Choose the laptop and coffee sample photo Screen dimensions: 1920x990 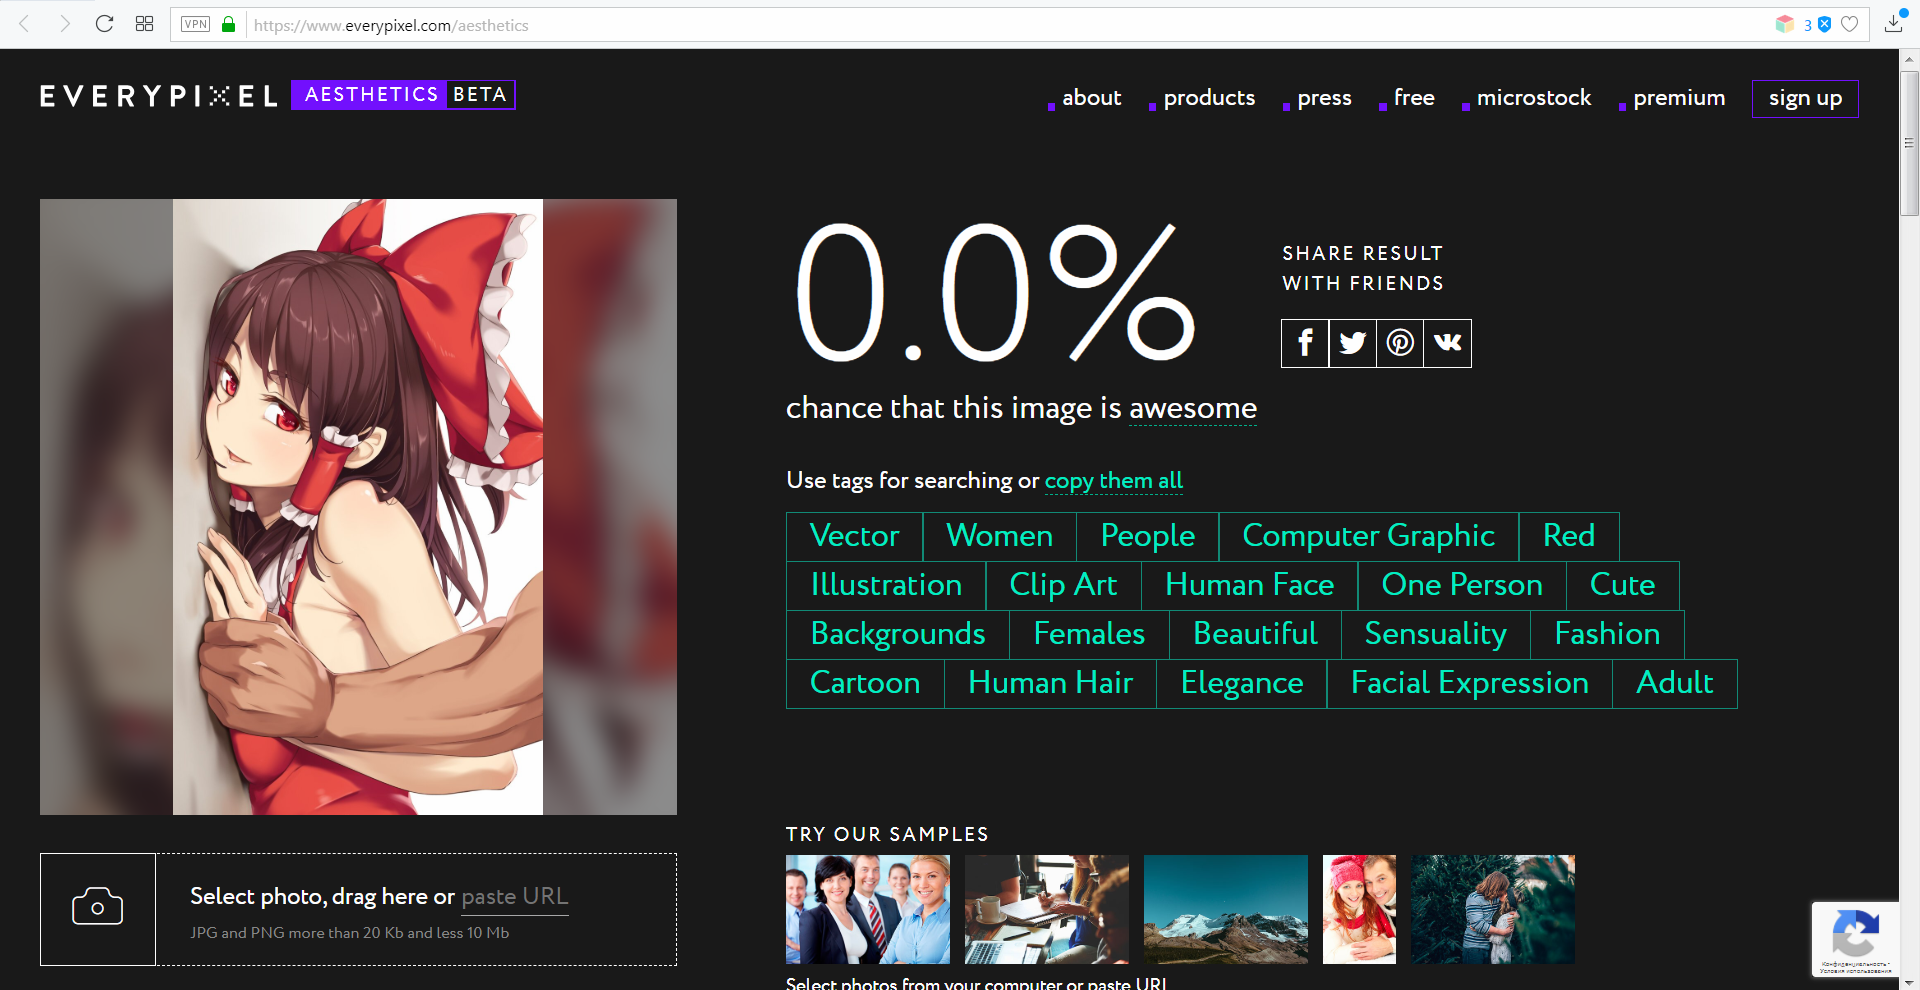click(x=1047, y=909)
